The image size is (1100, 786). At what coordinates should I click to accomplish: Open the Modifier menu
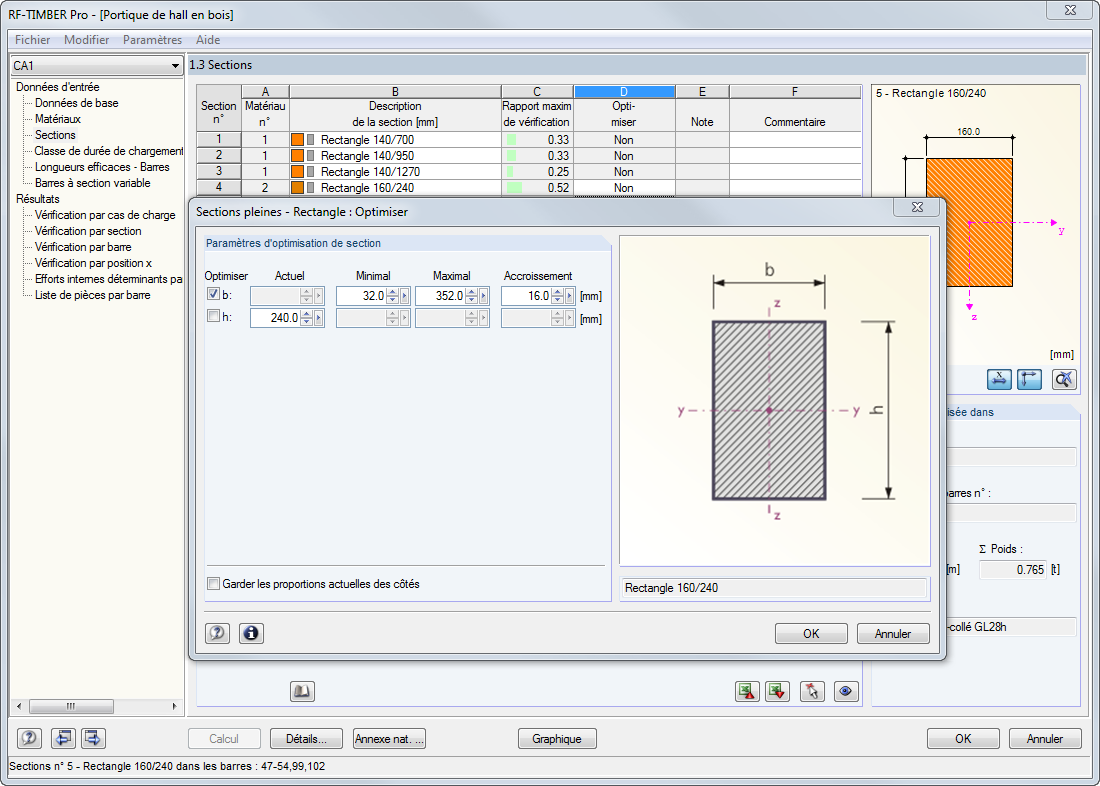tap(86, 40)
